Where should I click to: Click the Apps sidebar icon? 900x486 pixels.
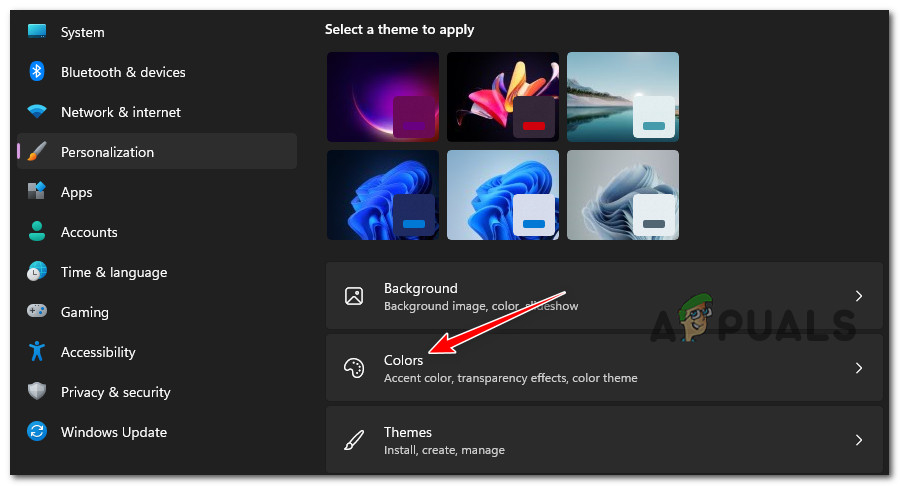coord(37,192)
